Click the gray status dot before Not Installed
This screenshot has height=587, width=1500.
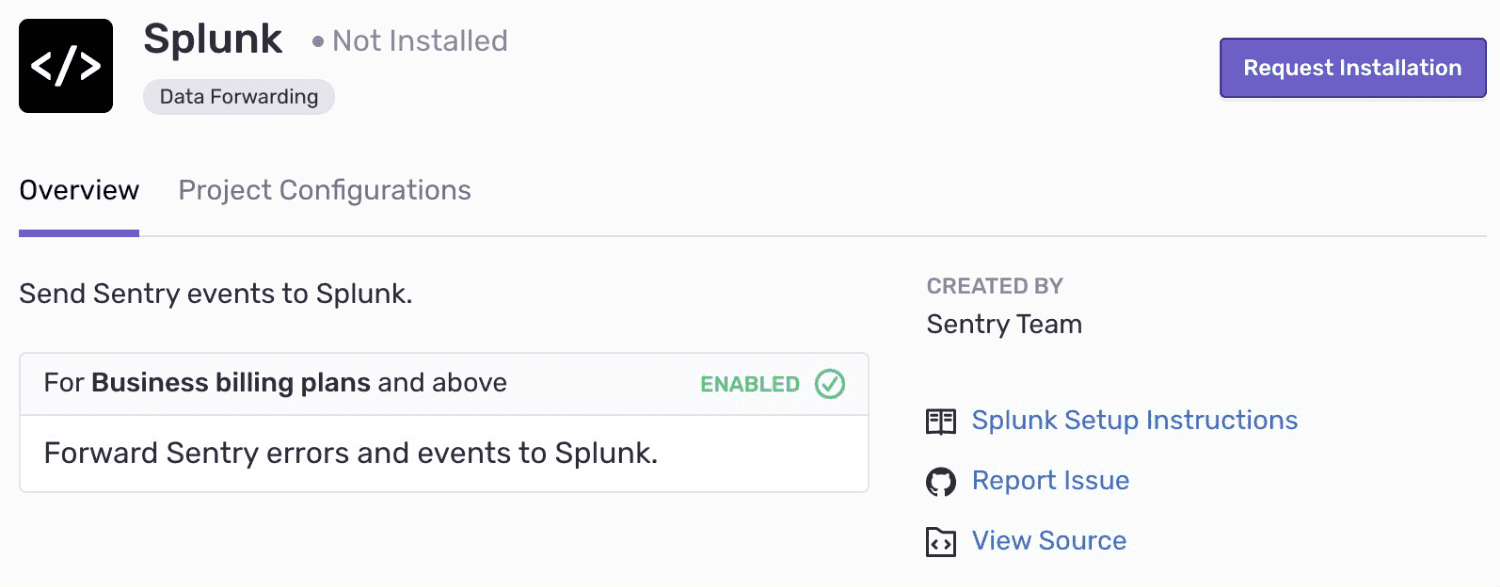317,42
